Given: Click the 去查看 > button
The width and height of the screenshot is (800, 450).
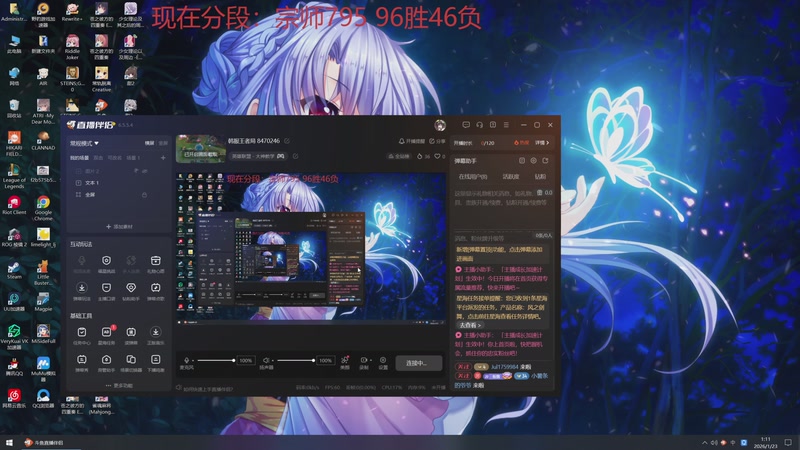Looking at the screenshot, I should coord(470,325).
